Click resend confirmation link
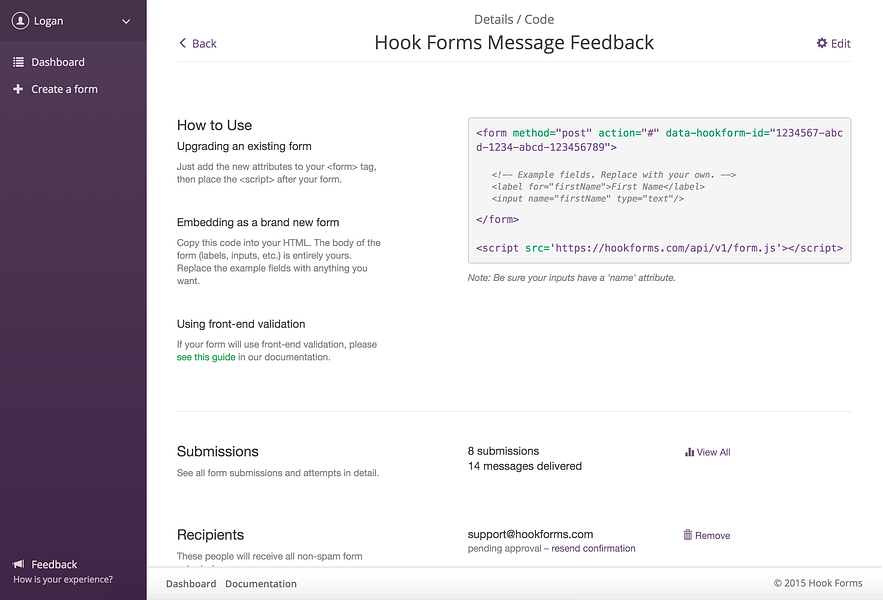Screen dimensions: 883x600 pyautogui.click(x=593, y=548)
